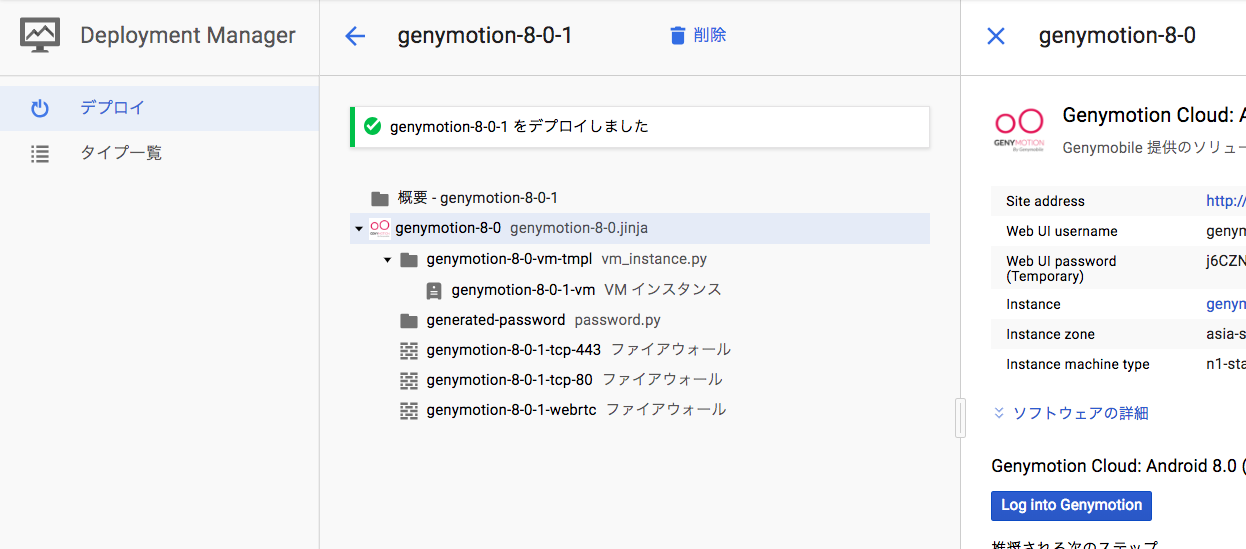Click the Site address label
This screenshot has width=1246, height=549.
(x=1045, y=201)
